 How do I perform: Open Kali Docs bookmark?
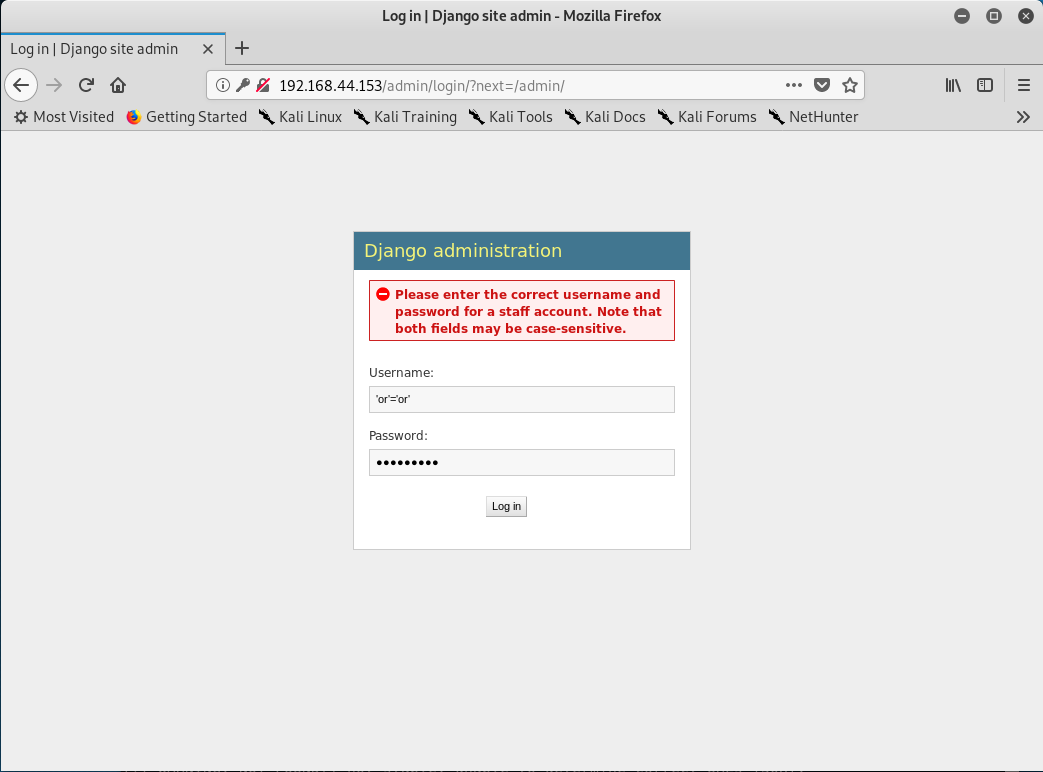coord(605,117)
